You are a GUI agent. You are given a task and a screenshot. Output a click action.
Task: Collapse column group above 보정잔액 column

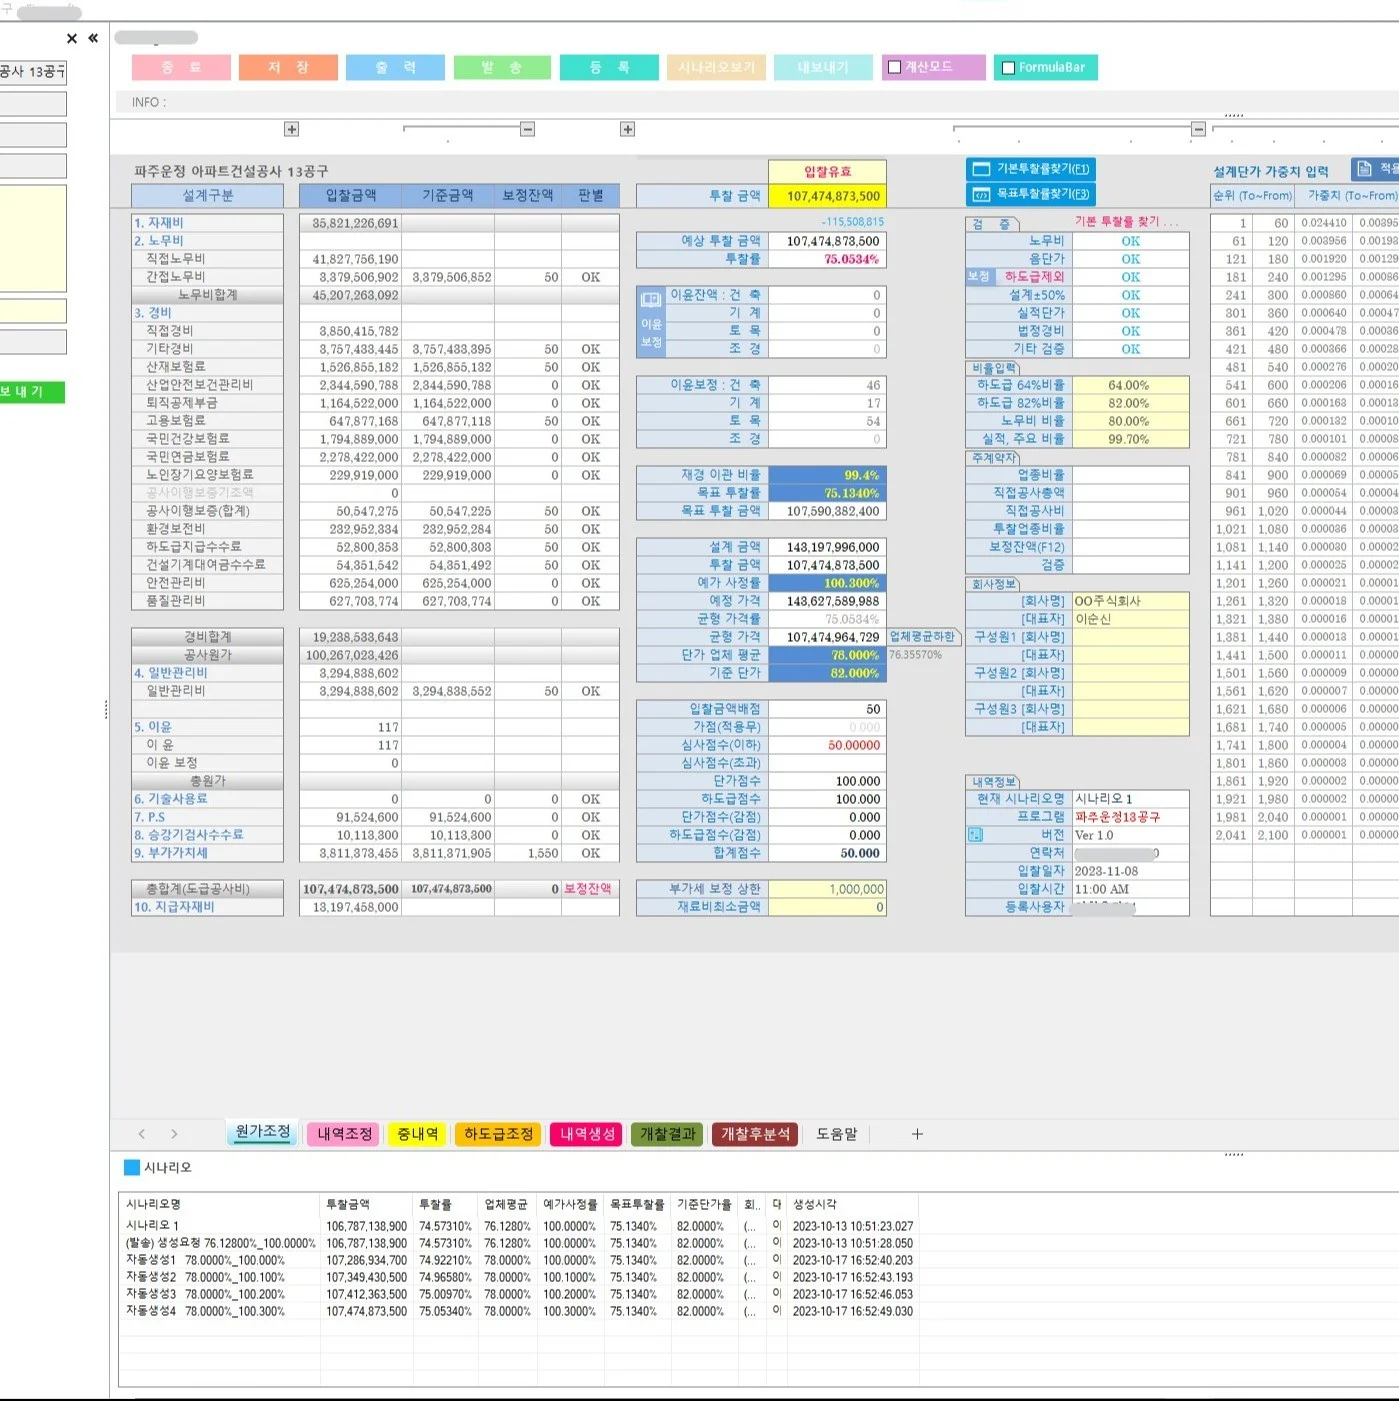point(528,129)
